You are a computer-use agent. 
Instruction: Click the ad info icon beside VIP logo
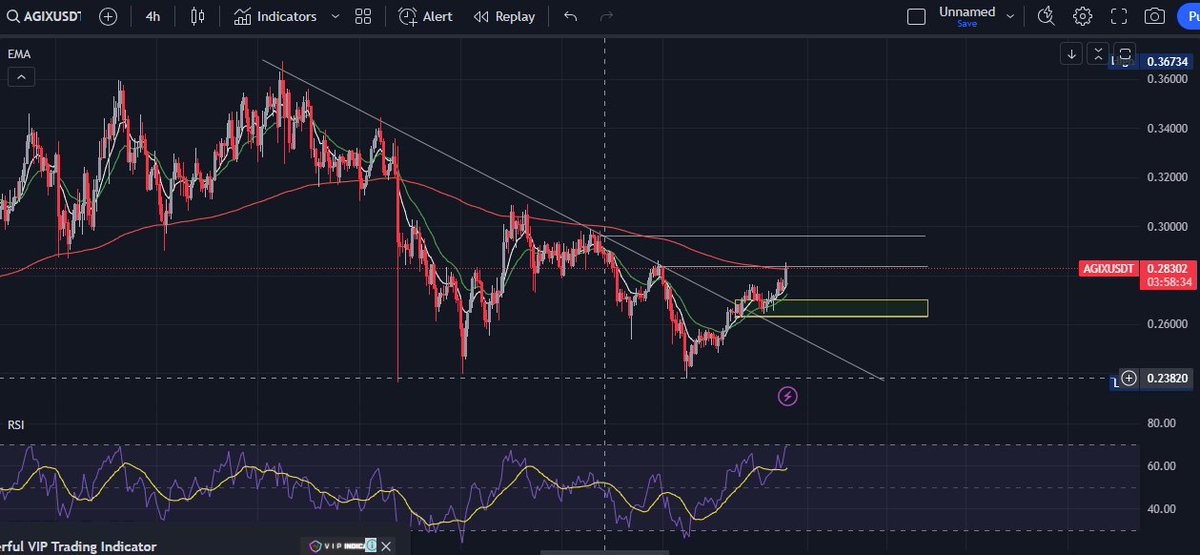coord(369,546)
